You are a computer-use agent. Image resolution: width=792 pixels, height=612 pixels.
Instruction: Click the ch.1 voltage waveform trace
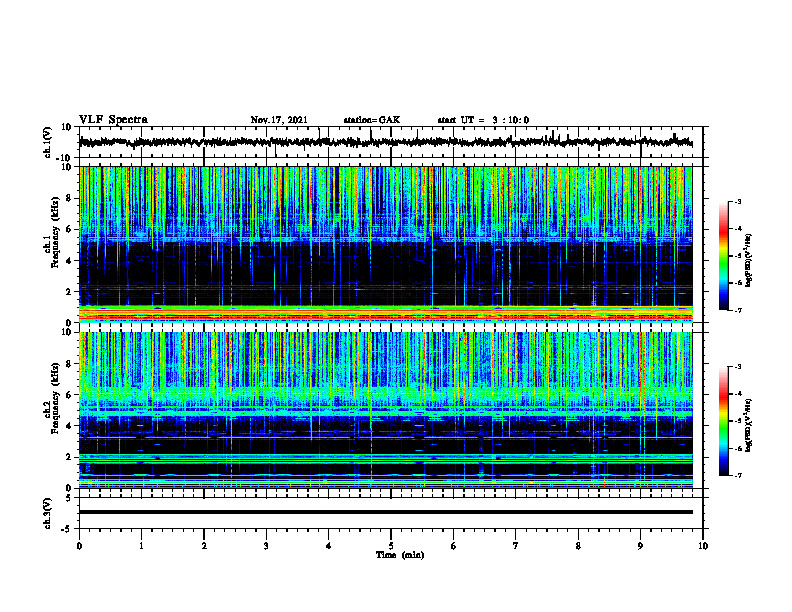tap(385, 142)
